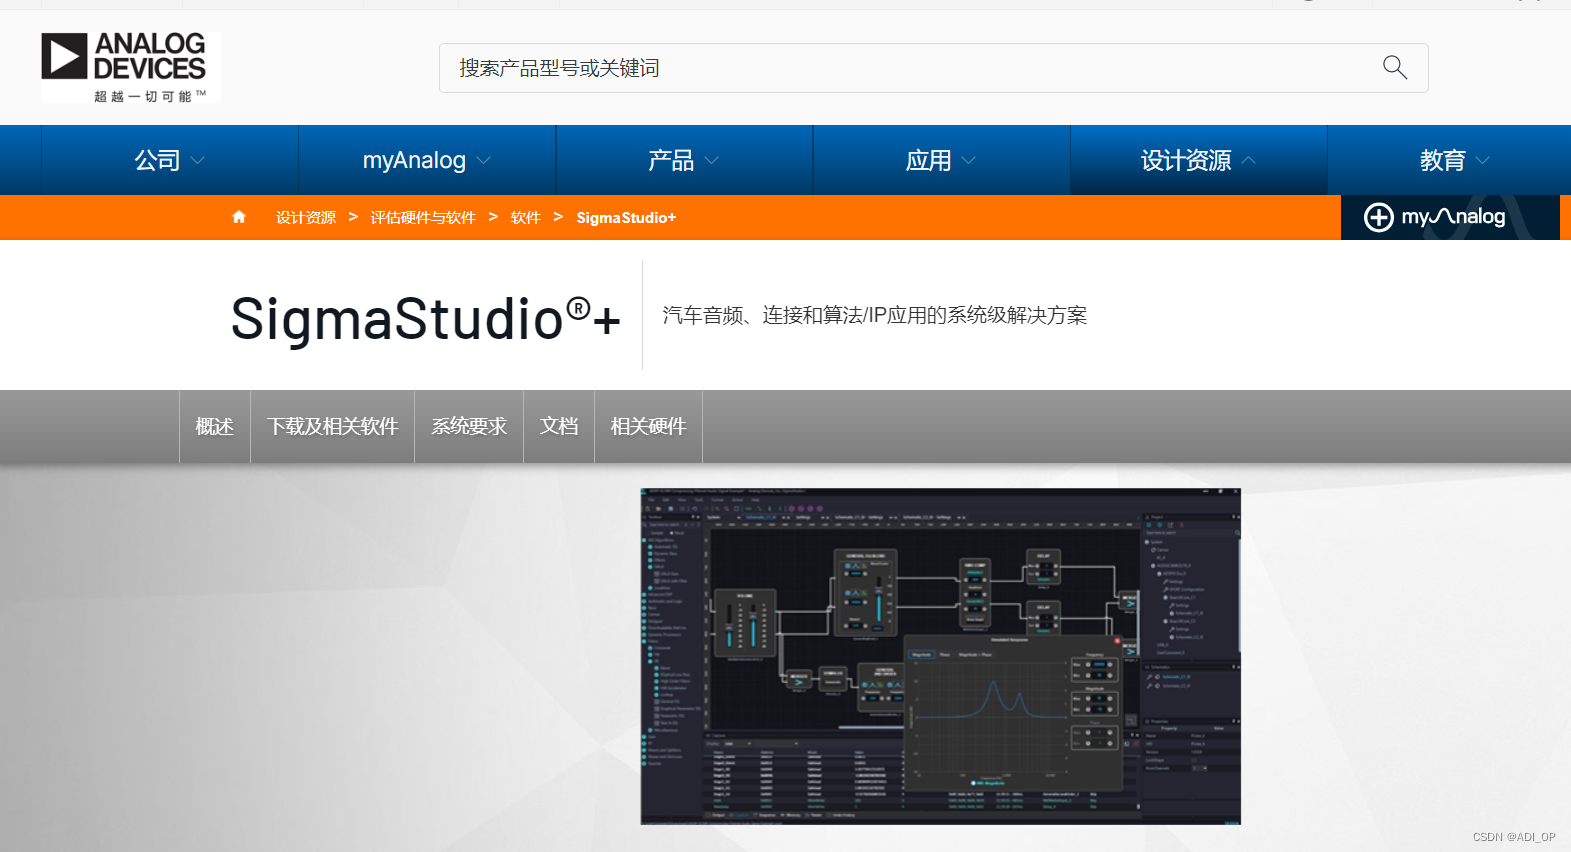
Task: Click SigmaStudio+ breadcrumb entry
Action: (x=626, y=217)
